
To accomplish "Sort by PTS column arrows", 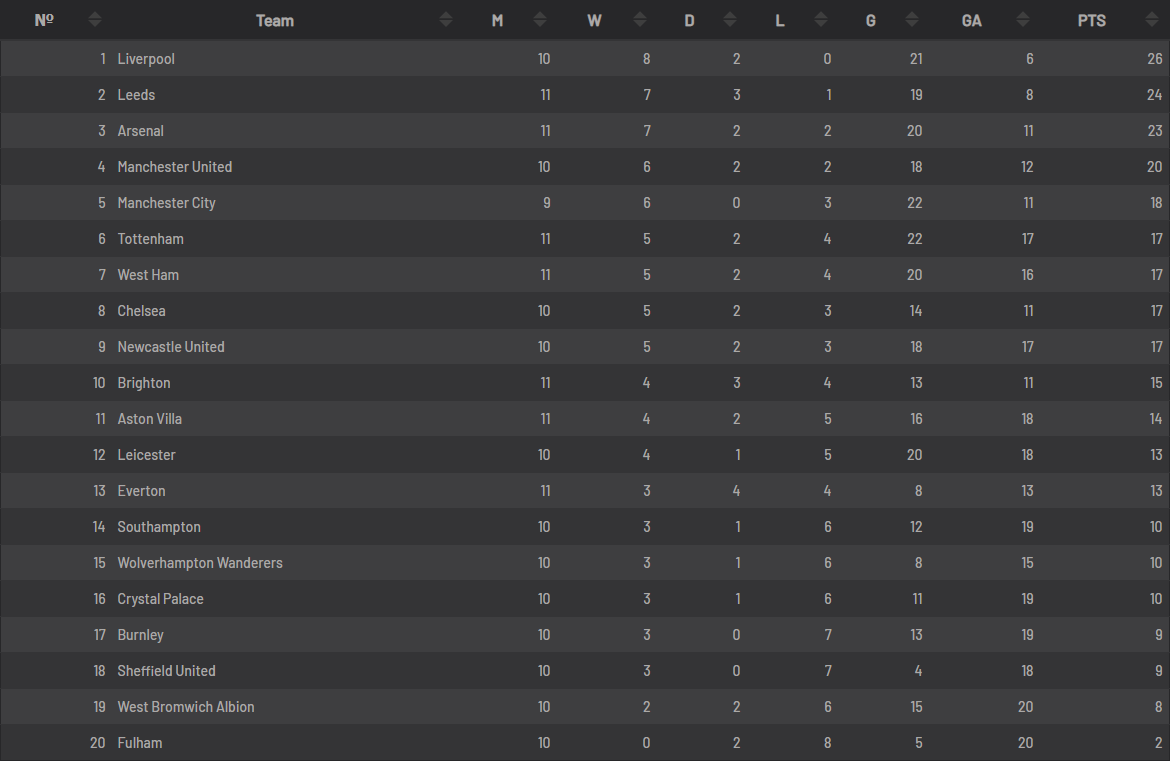I will [1151, 20].
